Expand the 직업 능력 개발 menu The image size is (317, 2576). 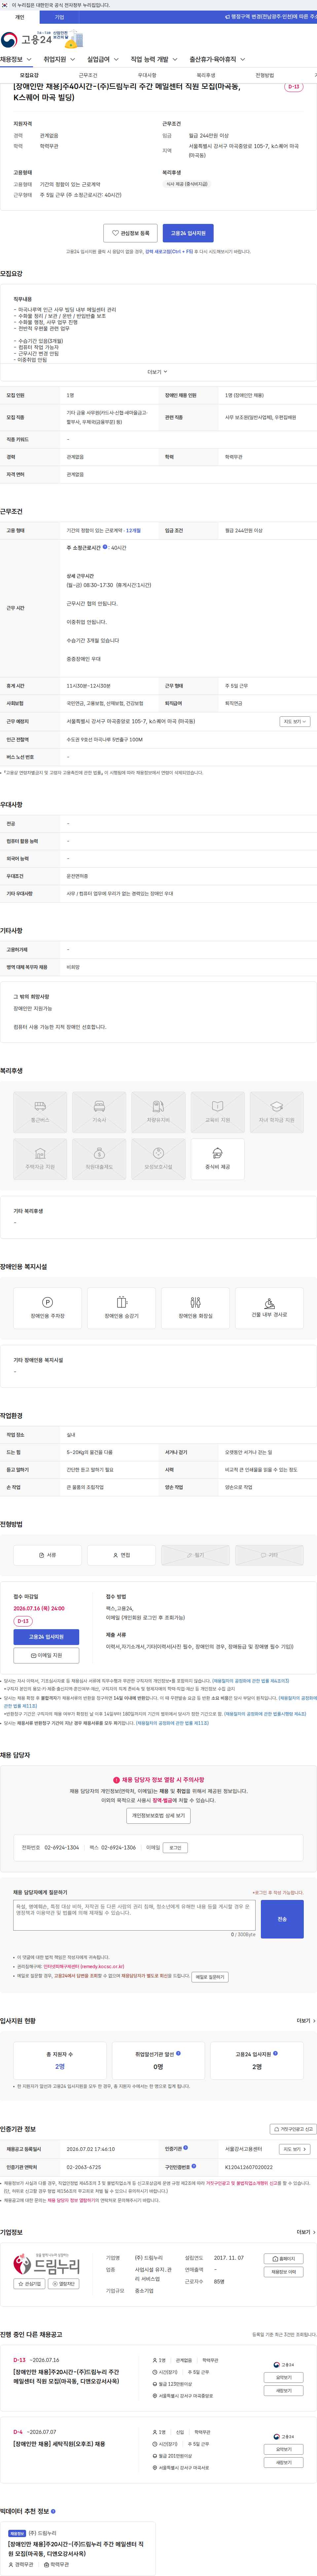coord(154,59)
